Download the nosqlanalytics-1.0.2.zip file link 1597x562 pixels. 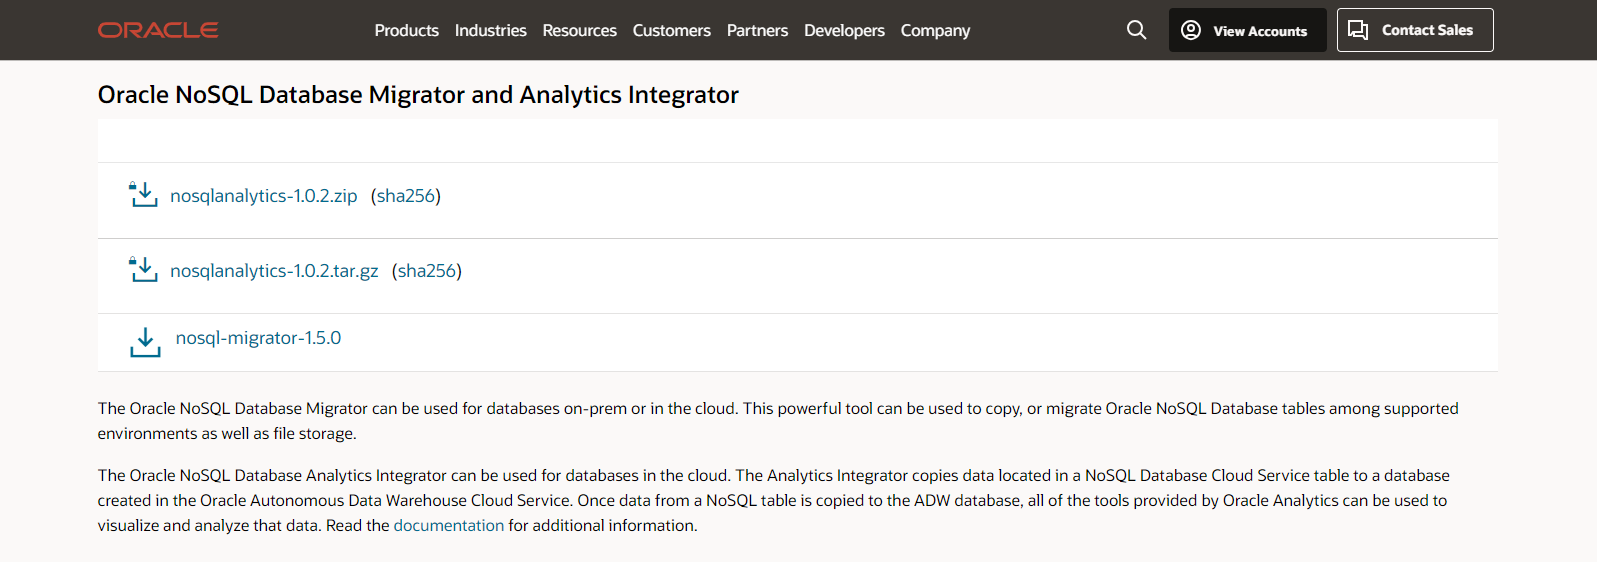point(264,196)
